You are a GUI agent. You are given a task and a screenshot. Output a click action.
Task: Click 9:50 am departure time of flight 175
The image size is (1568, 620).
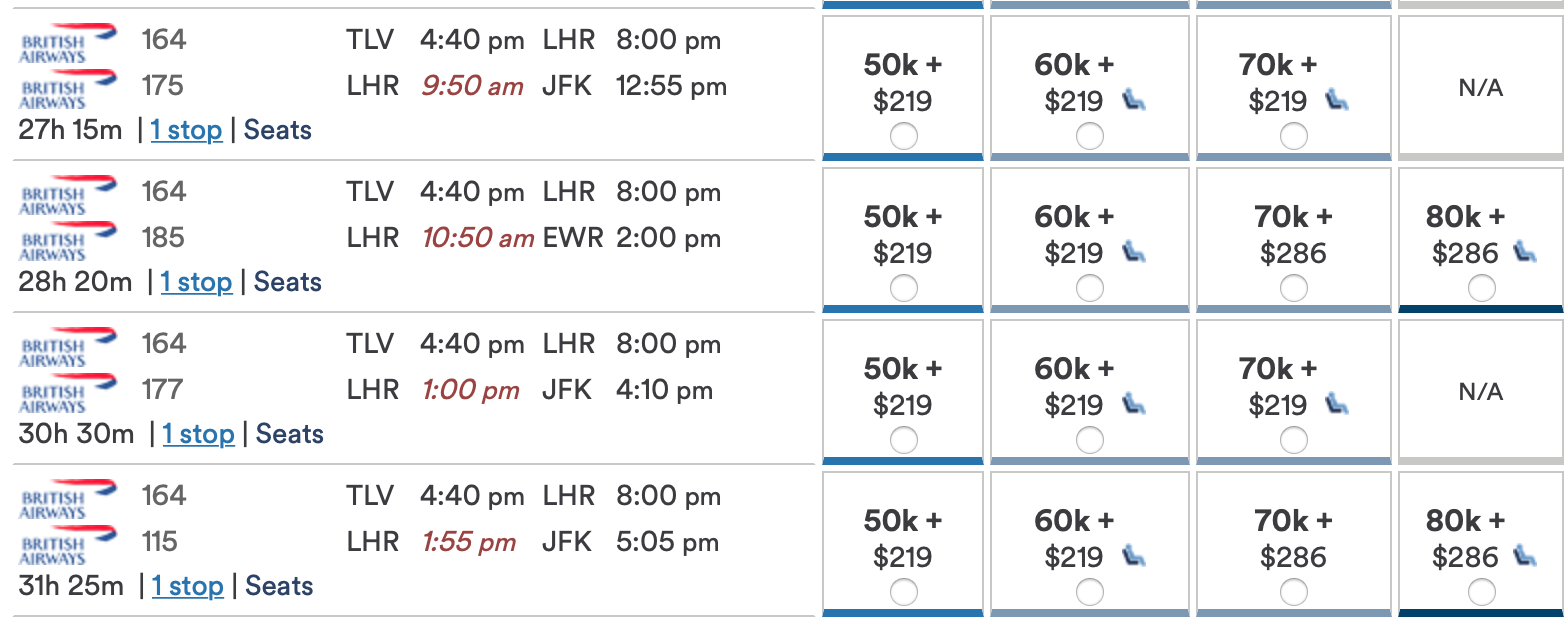[472, 86]
